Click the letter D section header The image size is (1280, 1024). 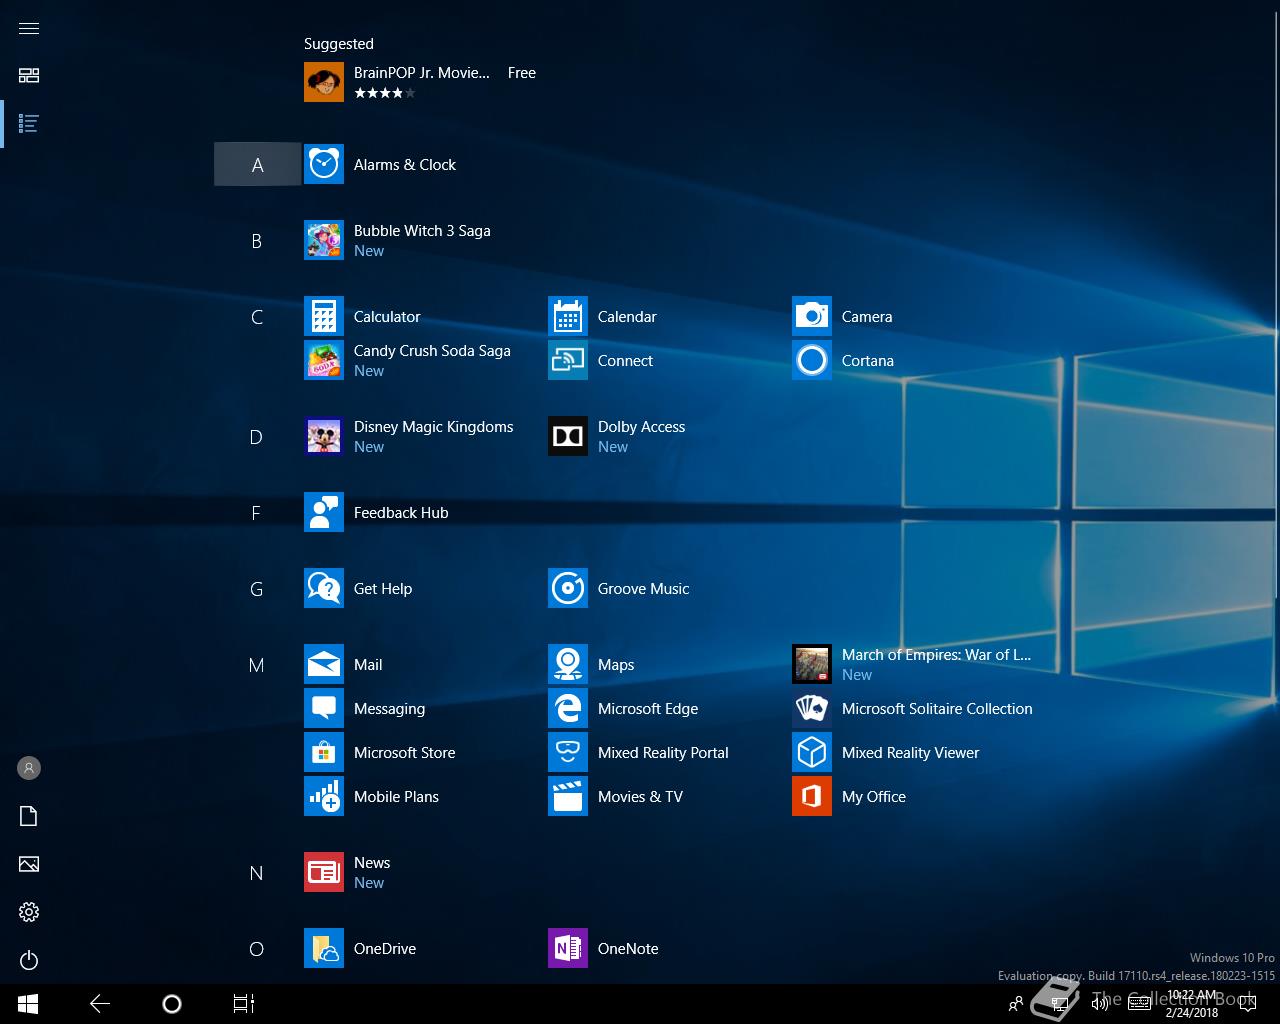[x=257, y=437]
